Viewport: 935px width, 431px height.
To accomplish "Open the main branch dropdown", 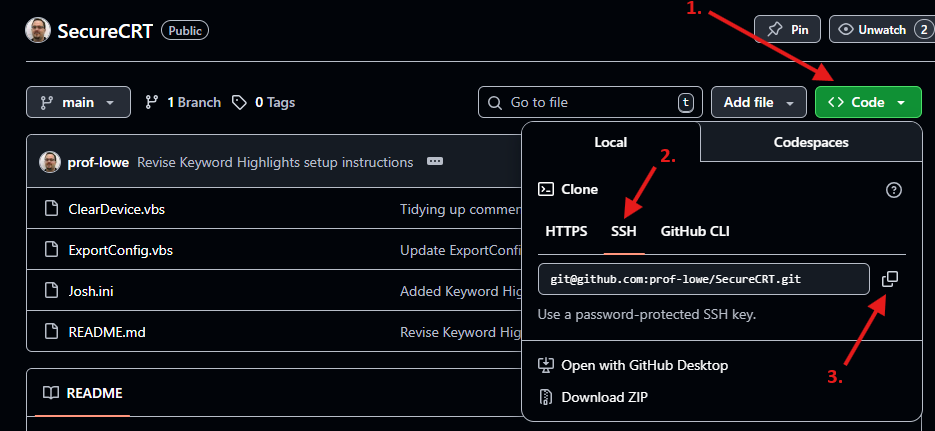I will (78, 102).
